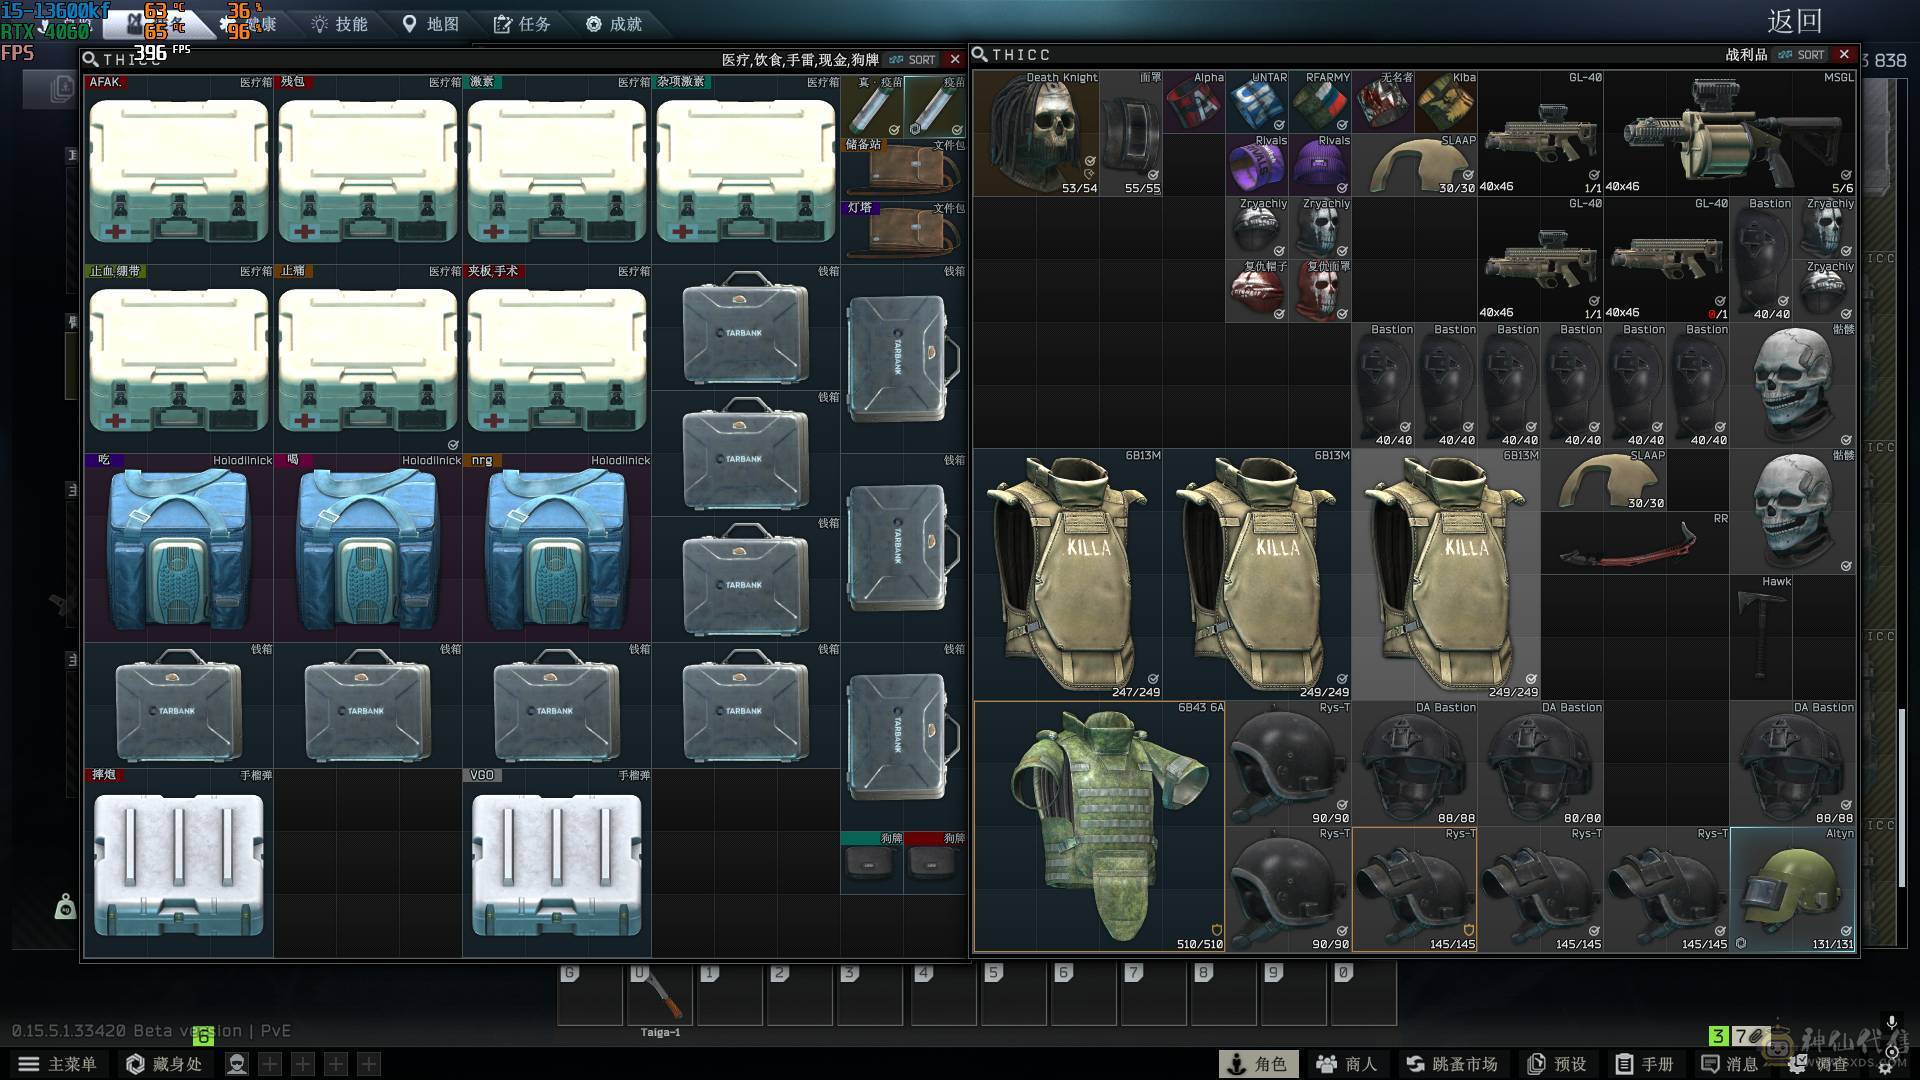Select the SLAAP plate 30/30 beside Rivals
The image size is (1920, 1080).
coord(1415,165)
